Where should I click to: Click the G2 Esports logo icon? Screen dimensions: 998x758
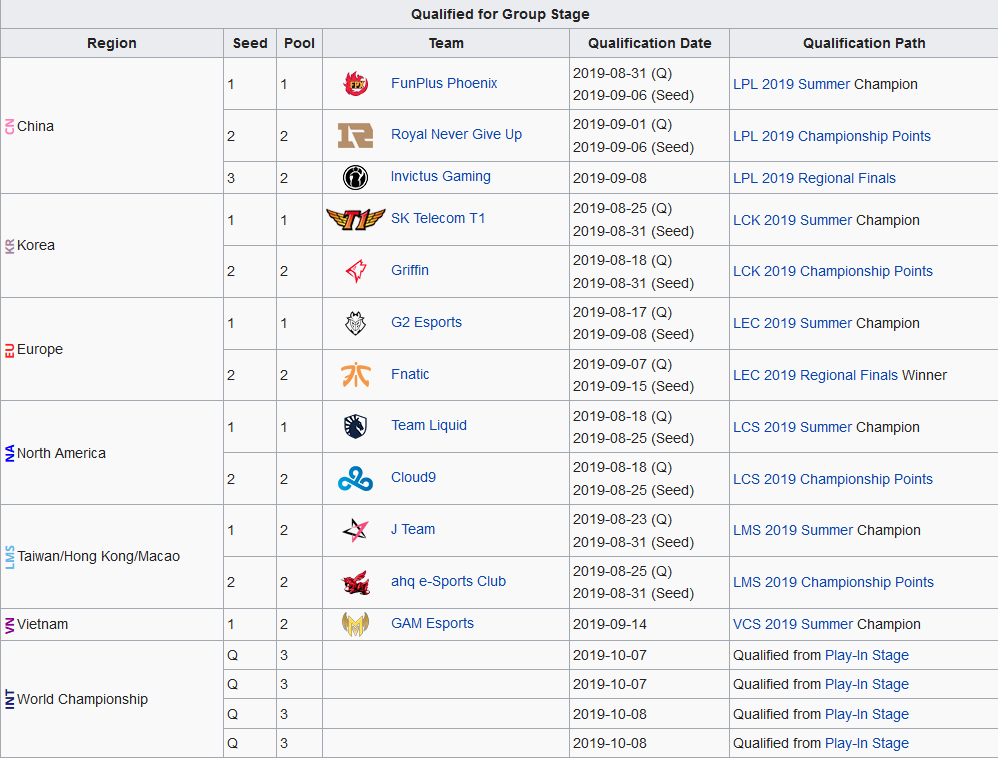(355, 323)
